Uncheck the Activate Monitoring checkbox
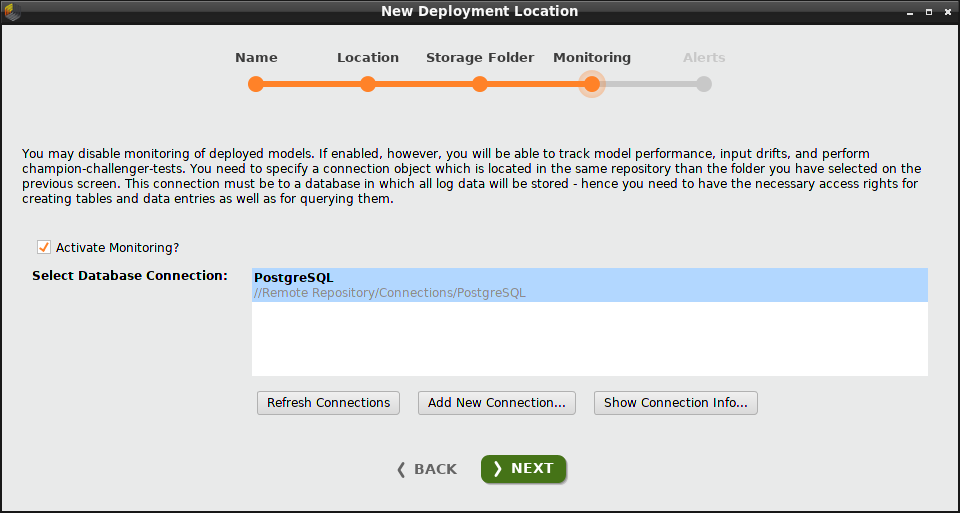960x513 pixels. coord(44,247)
